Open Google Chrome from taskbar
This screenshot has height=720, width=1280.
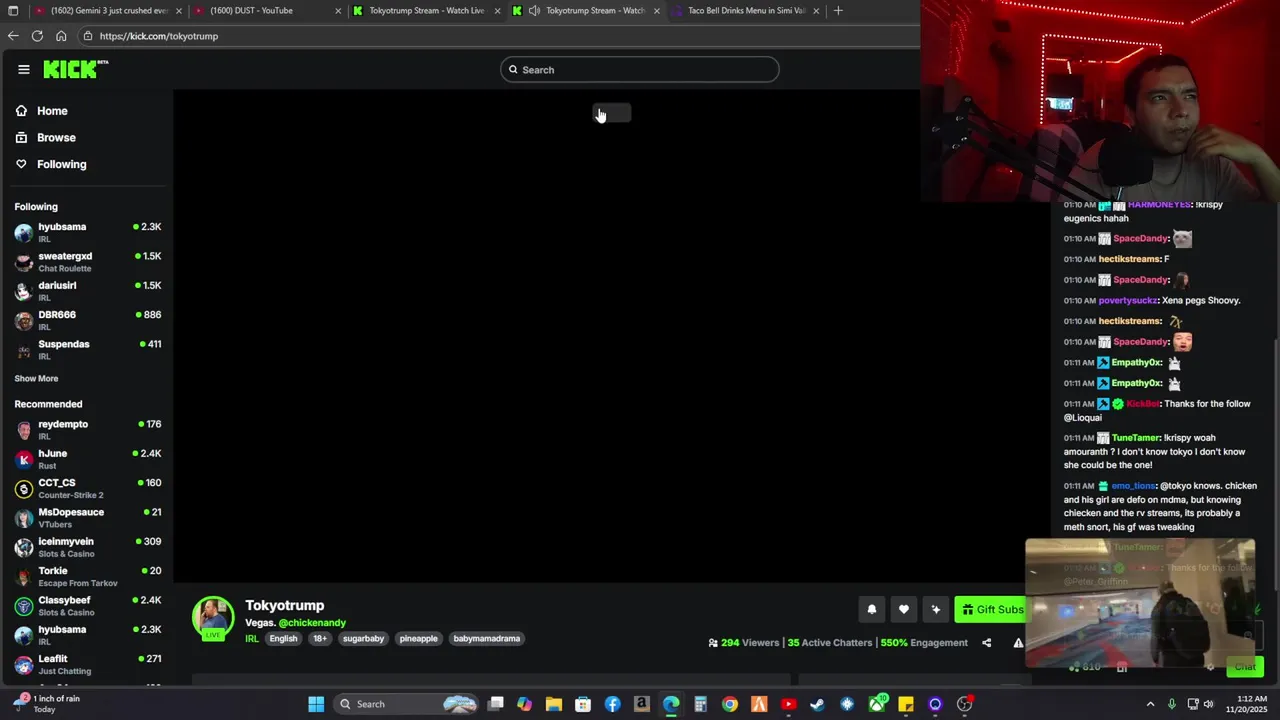[x=730, y=704]
